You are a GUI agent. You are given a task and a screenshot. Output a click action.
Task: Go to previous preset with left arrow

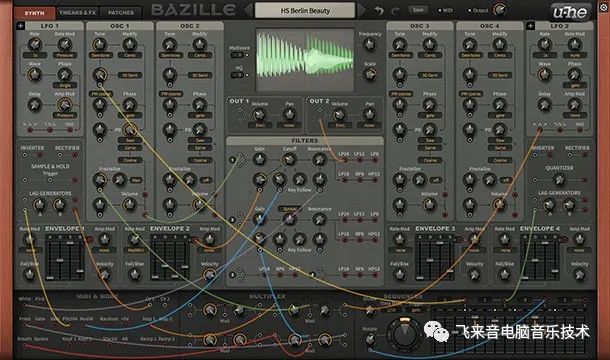(248, 10)
